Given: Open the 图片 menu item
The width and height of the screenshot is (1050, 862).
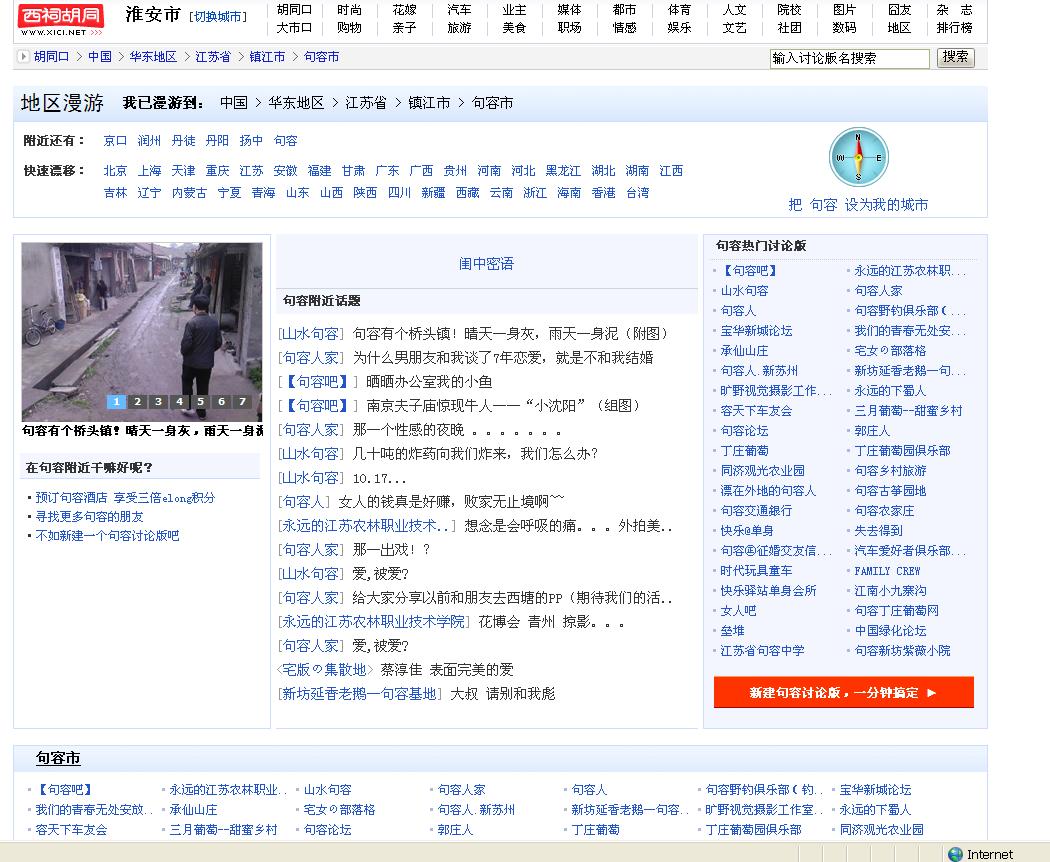Looking at the screenshot, I should [844, 10].
